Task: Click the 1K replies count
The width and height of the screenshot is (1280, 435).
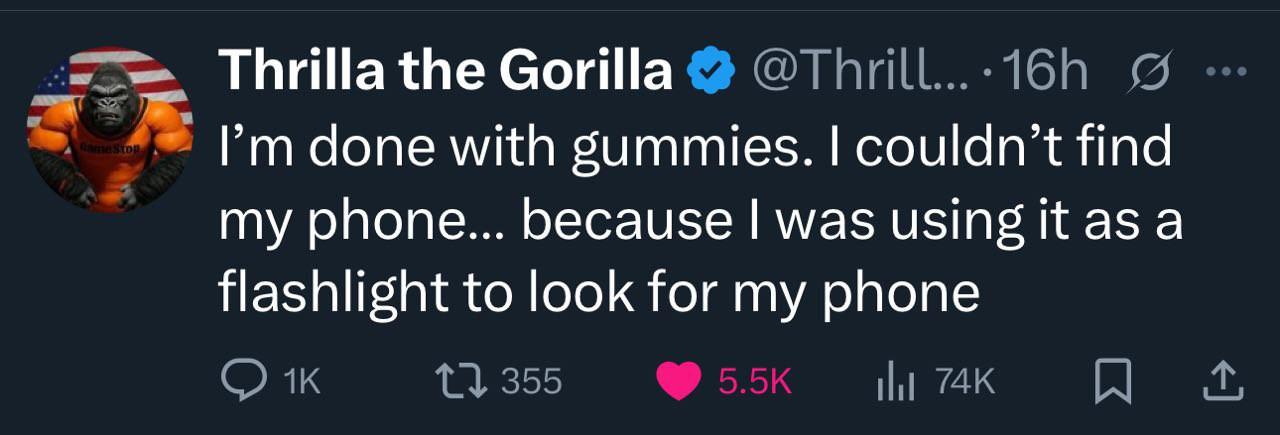Action: (x=301, y=381)
